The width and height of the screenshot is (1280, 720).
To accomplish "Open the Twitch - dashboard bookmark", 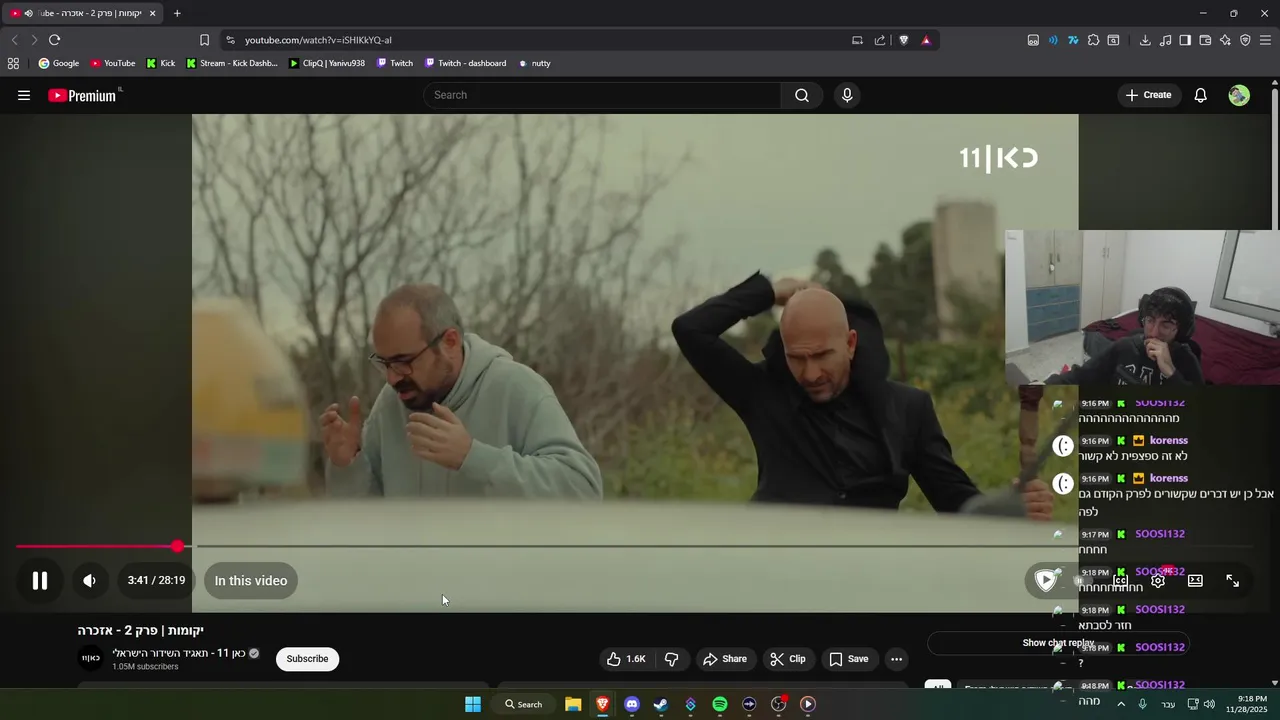I will coord(465,63).
